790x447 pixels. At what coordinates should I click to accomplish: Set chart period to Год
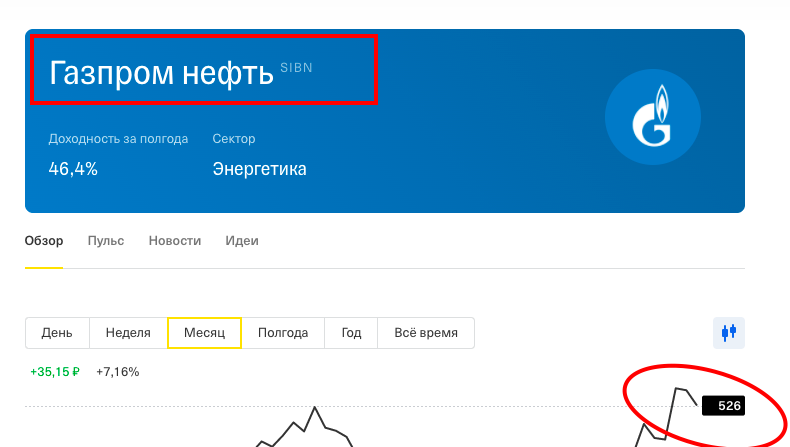[x=351, y=333]
